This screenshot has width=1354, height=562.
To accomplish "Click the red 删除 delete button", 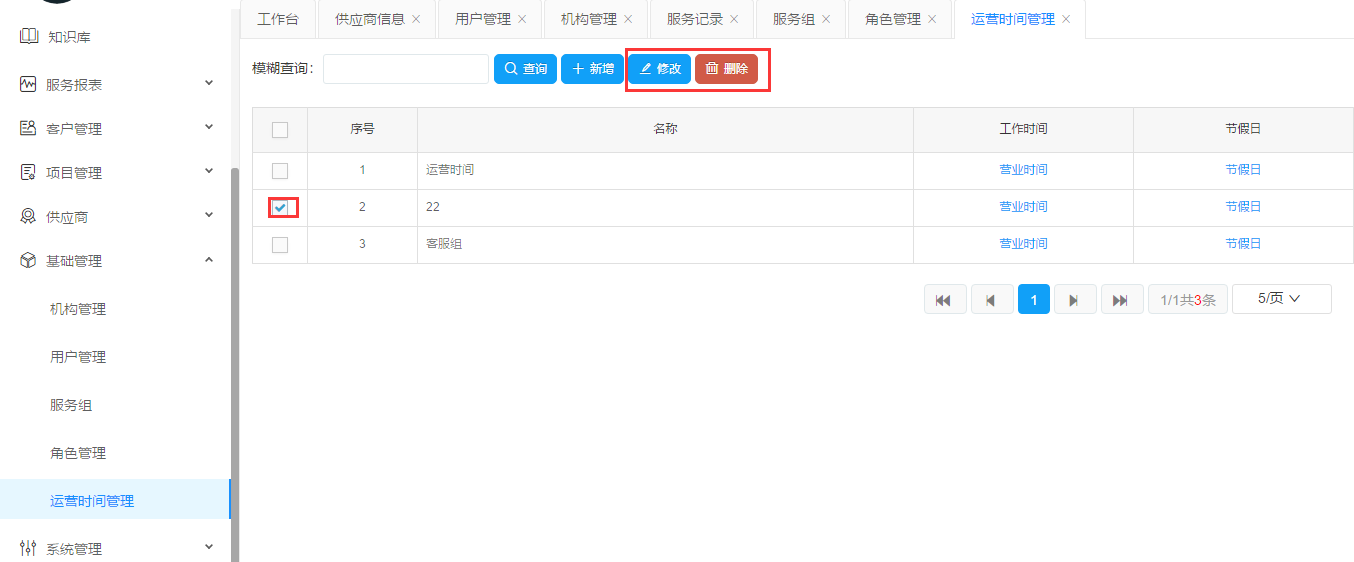I will click(x=726, y=69).
